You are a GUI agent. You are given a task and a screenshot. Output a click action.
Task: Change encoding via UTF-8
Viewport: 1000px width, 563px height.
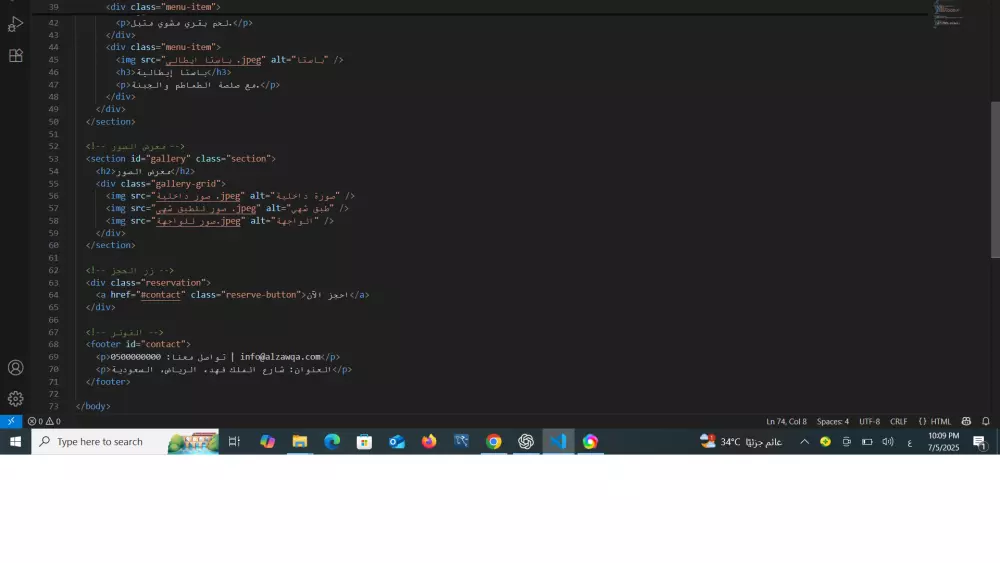pyautogui.click(x=869, y=421)
